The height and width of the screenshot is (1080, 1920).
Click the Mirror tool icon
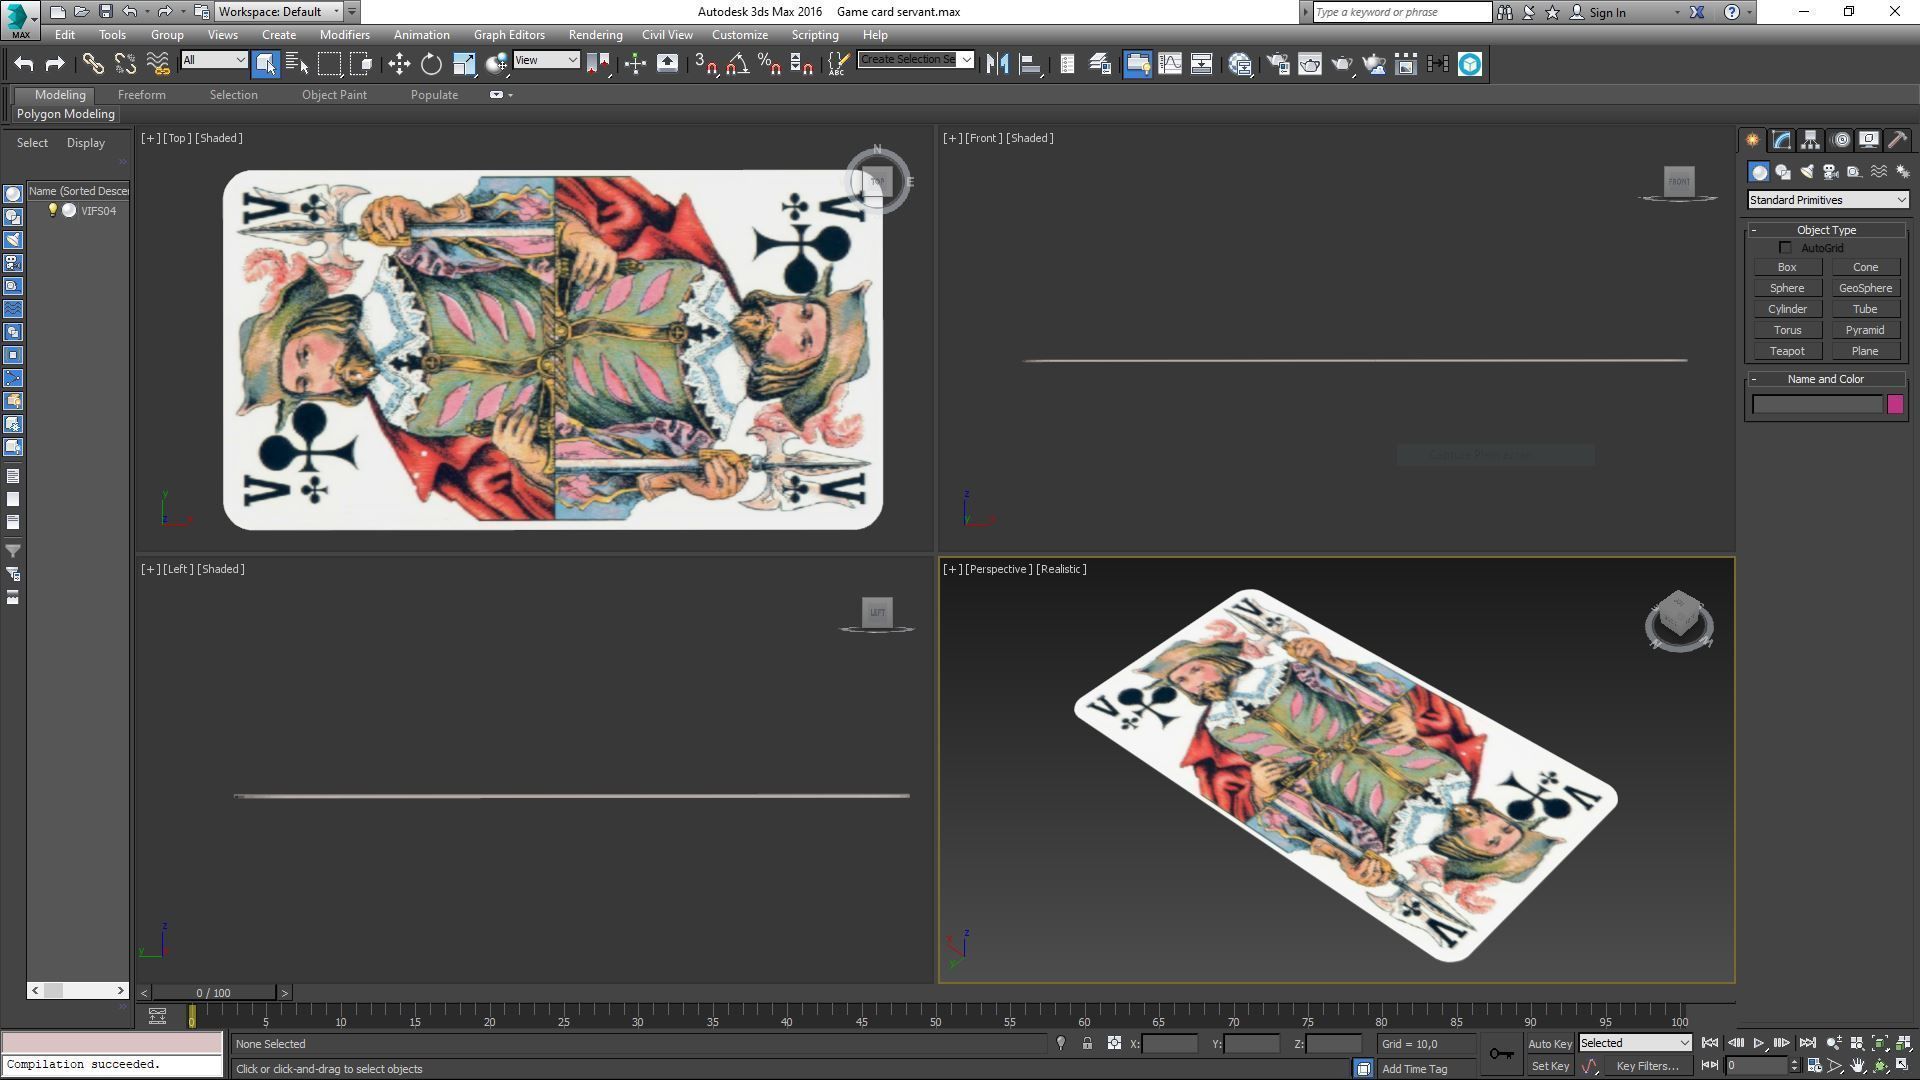pos(997,64)
